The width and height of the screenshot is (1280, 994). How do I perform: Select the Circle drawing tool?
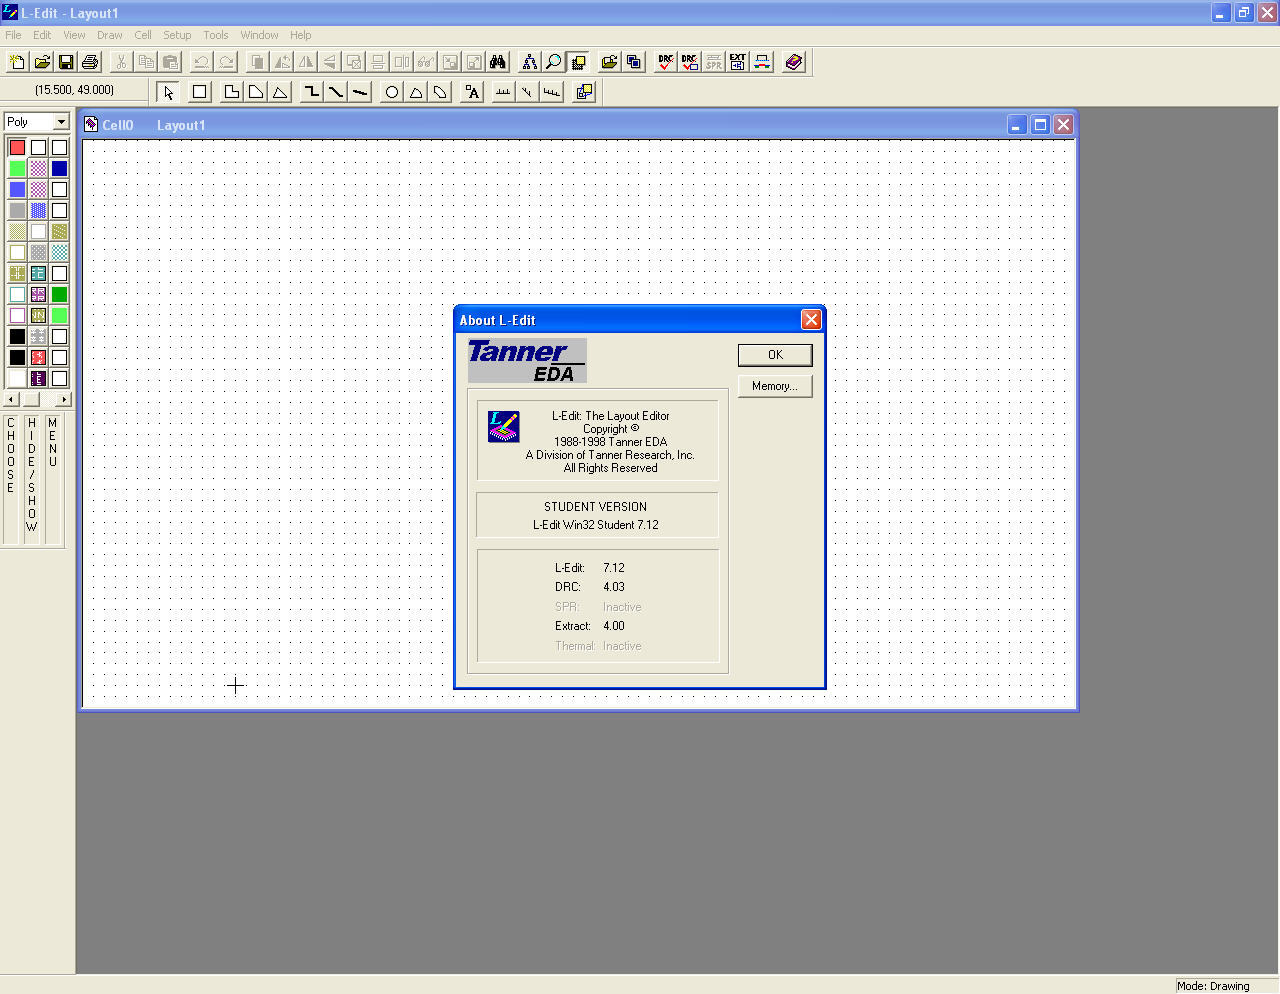click(x=392, y=92)
